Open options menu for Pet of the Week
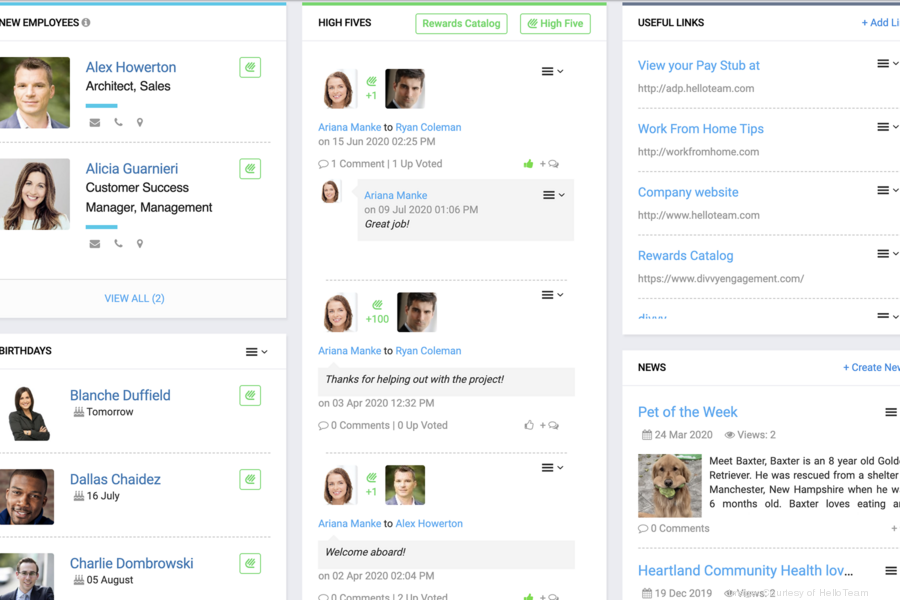The width and height of the screenshot is (900, 600). point(890,412)
